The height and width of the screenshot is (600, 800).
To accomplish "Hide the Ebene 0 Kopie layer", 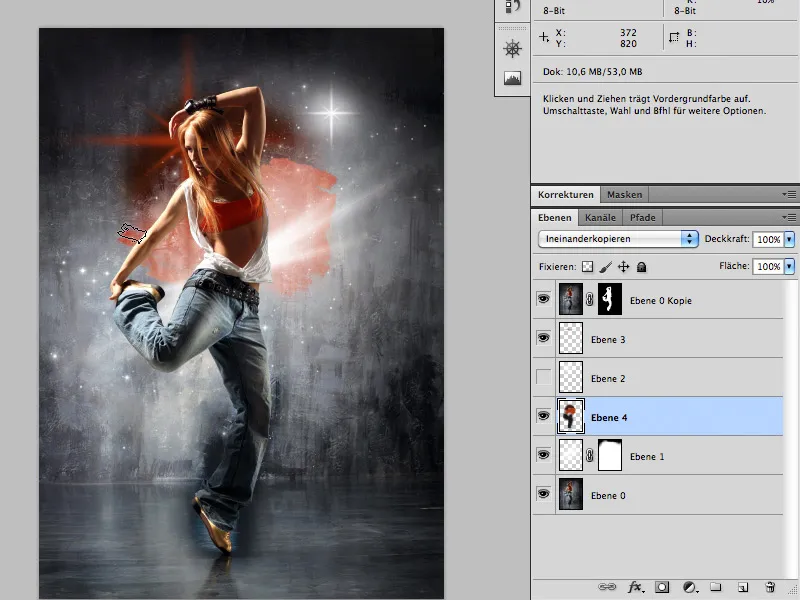I will click(544, 300).
